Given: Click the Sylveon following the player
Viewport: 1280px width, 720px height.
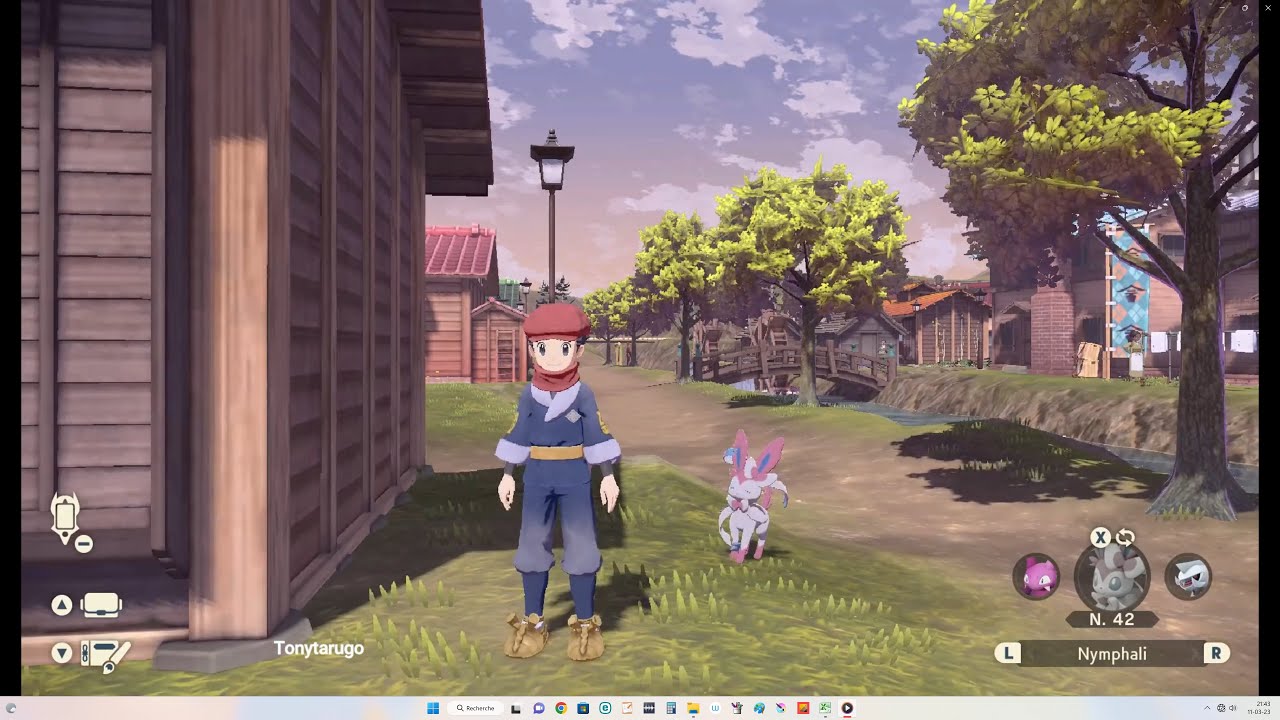Looking at the screenshot, I should pyautogui.click(x=751, y=496).
